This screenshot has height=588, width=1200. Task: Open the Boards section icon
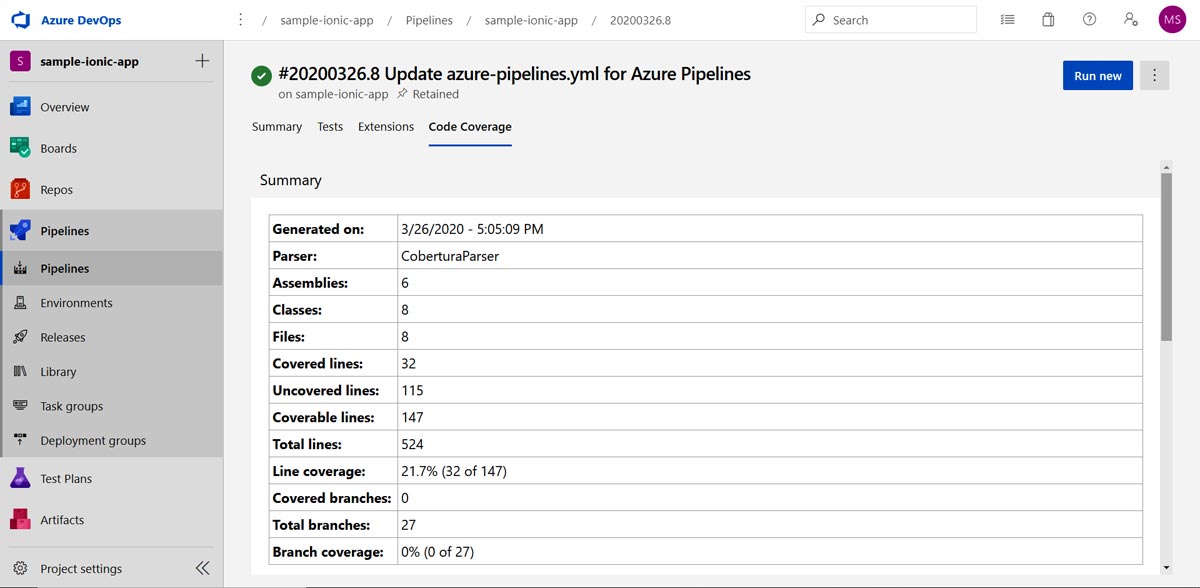coord(20,148)
